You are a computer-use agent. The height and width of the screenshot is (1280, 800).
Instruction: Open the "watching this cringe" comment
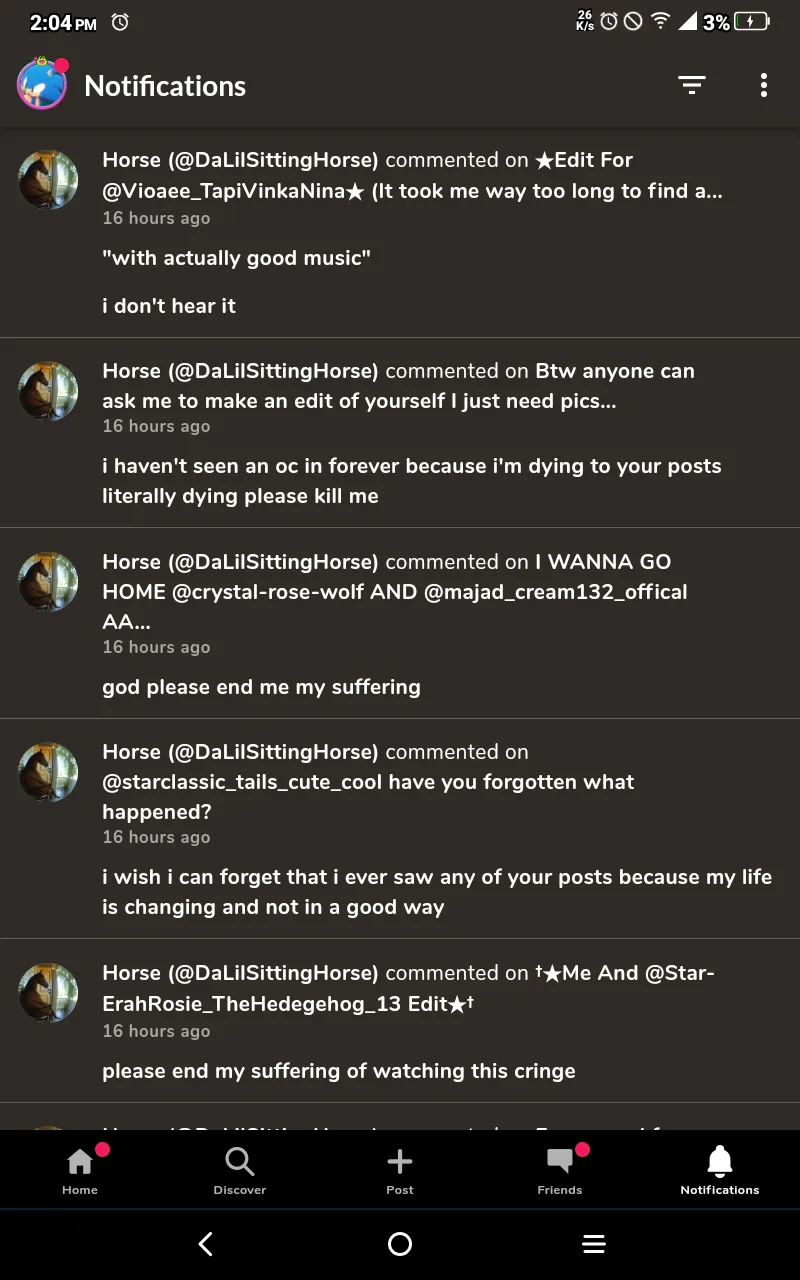338,1071
